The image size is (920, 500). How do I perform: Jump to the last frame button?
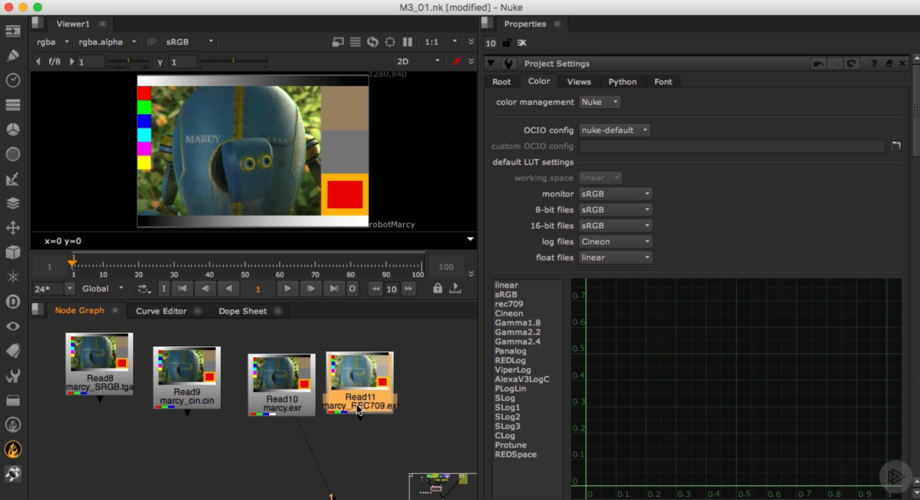click(334, 288)
